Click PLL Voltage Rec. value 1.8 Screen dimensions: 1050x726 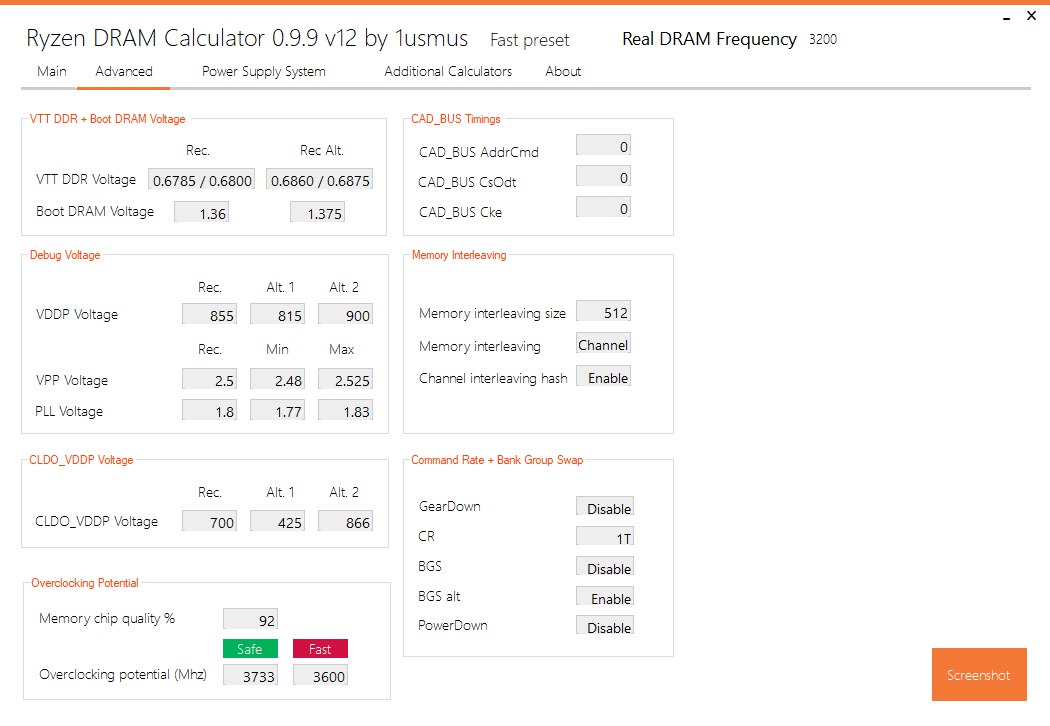(x=209, y=410)
